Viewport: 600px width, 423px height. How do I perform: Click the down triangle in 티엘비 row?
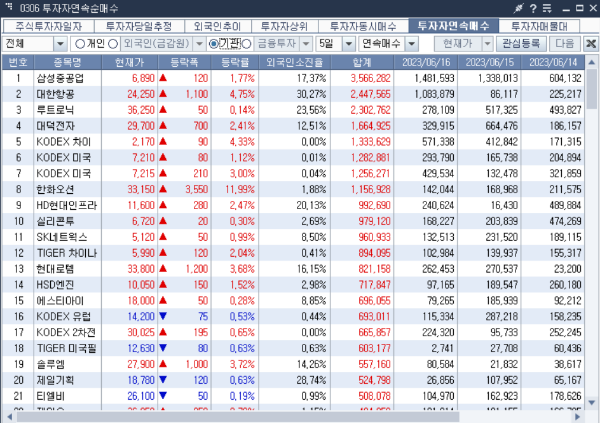(163, 395)
